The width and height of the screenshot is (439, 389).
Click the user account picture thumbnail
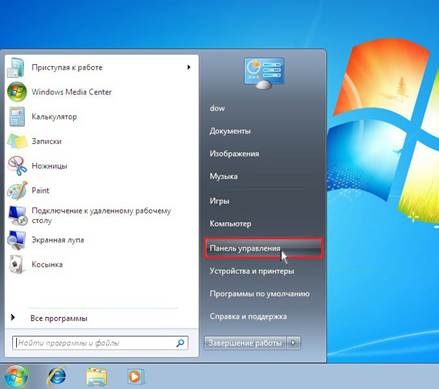[x=264, y=73]
